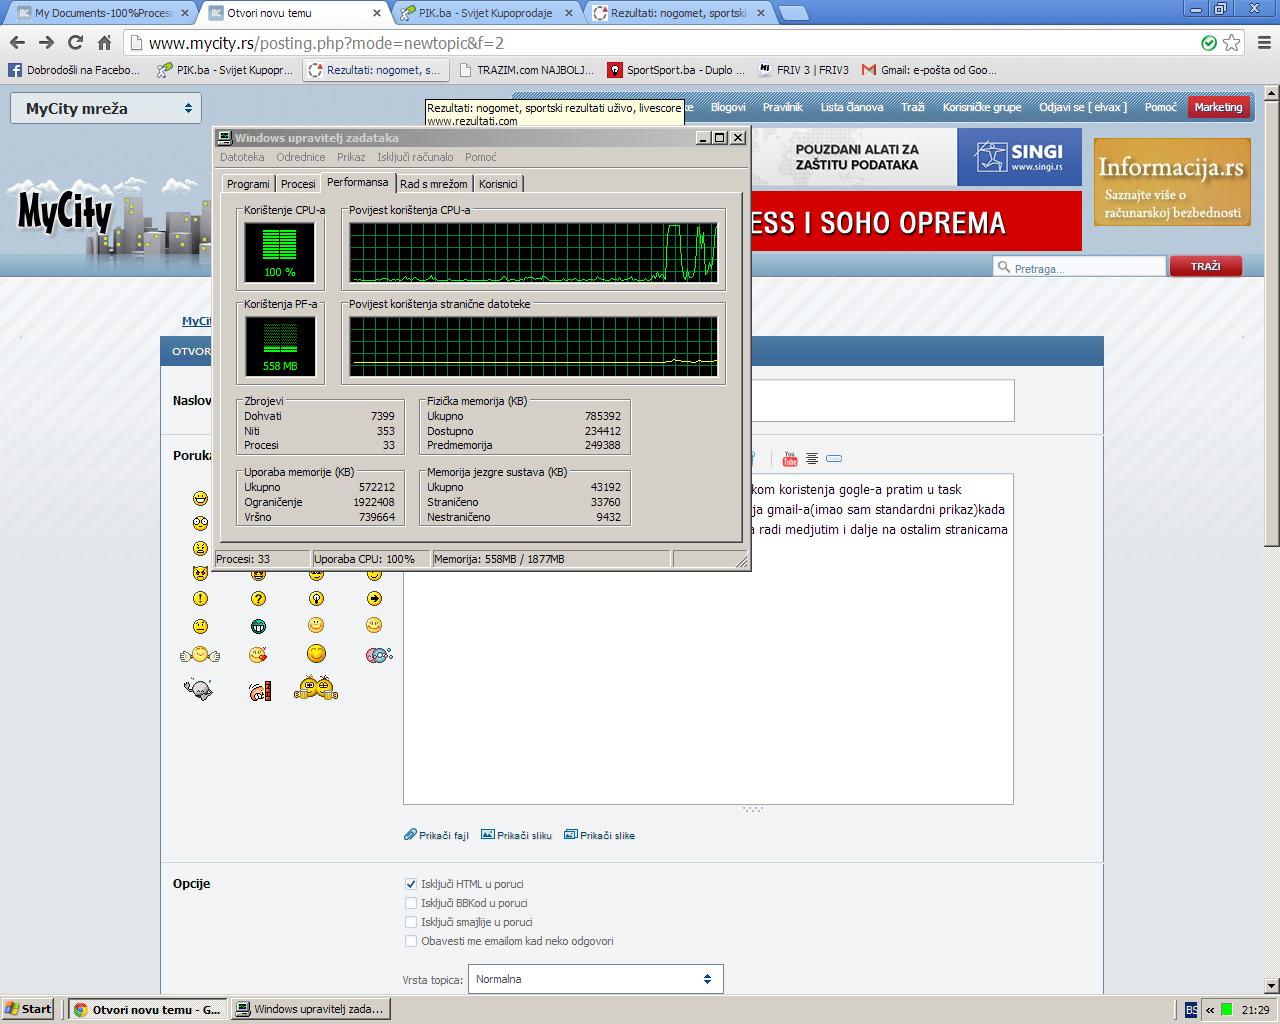1280x1024 pixels.
Task: Open the Odrednice menu in Task Manager
Action: [301, 157]
